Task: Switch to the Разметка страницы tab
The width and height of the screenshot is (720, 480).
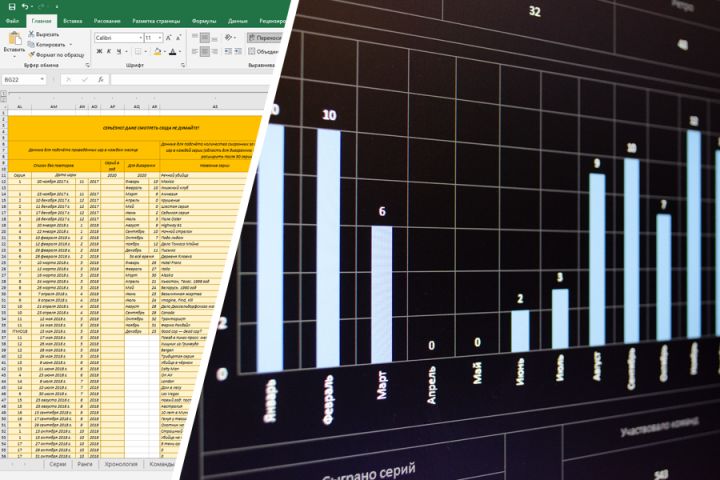Action: 156,21
